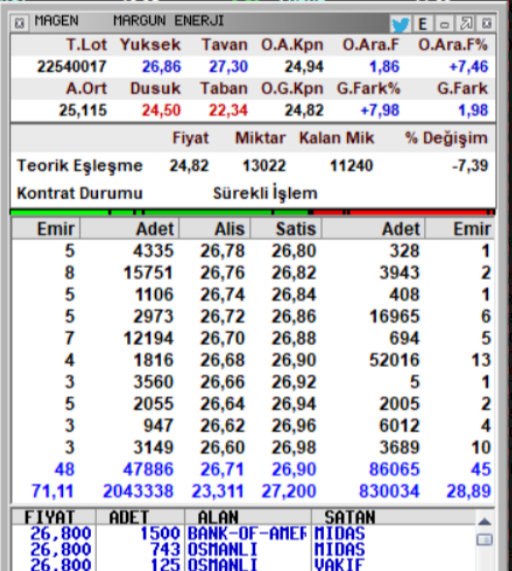Viewport: 512px width, 571px height.
Task: Select summary value 2043338
Action: 138,491
